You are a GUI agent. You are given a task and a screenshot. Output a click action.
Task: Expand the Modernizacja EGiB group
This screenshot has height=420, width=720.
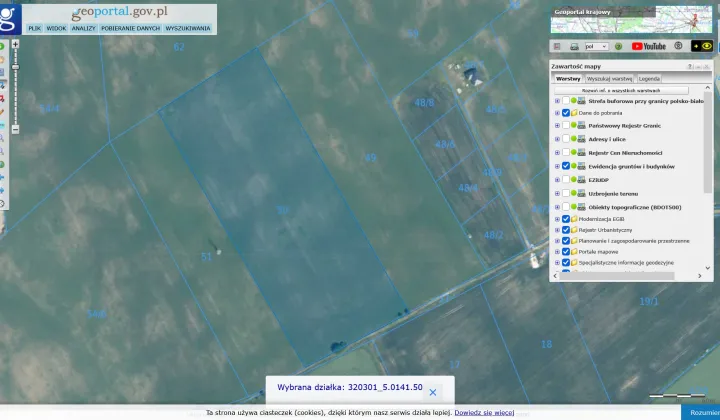pyautogui.click(x=557, y=219)
